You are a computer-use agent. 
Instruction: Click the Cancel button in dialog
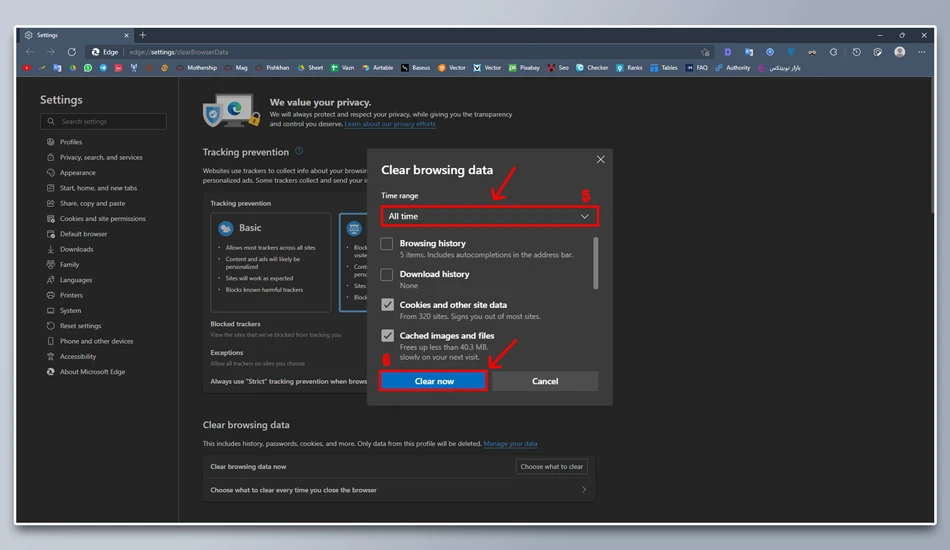click(545, 381)
